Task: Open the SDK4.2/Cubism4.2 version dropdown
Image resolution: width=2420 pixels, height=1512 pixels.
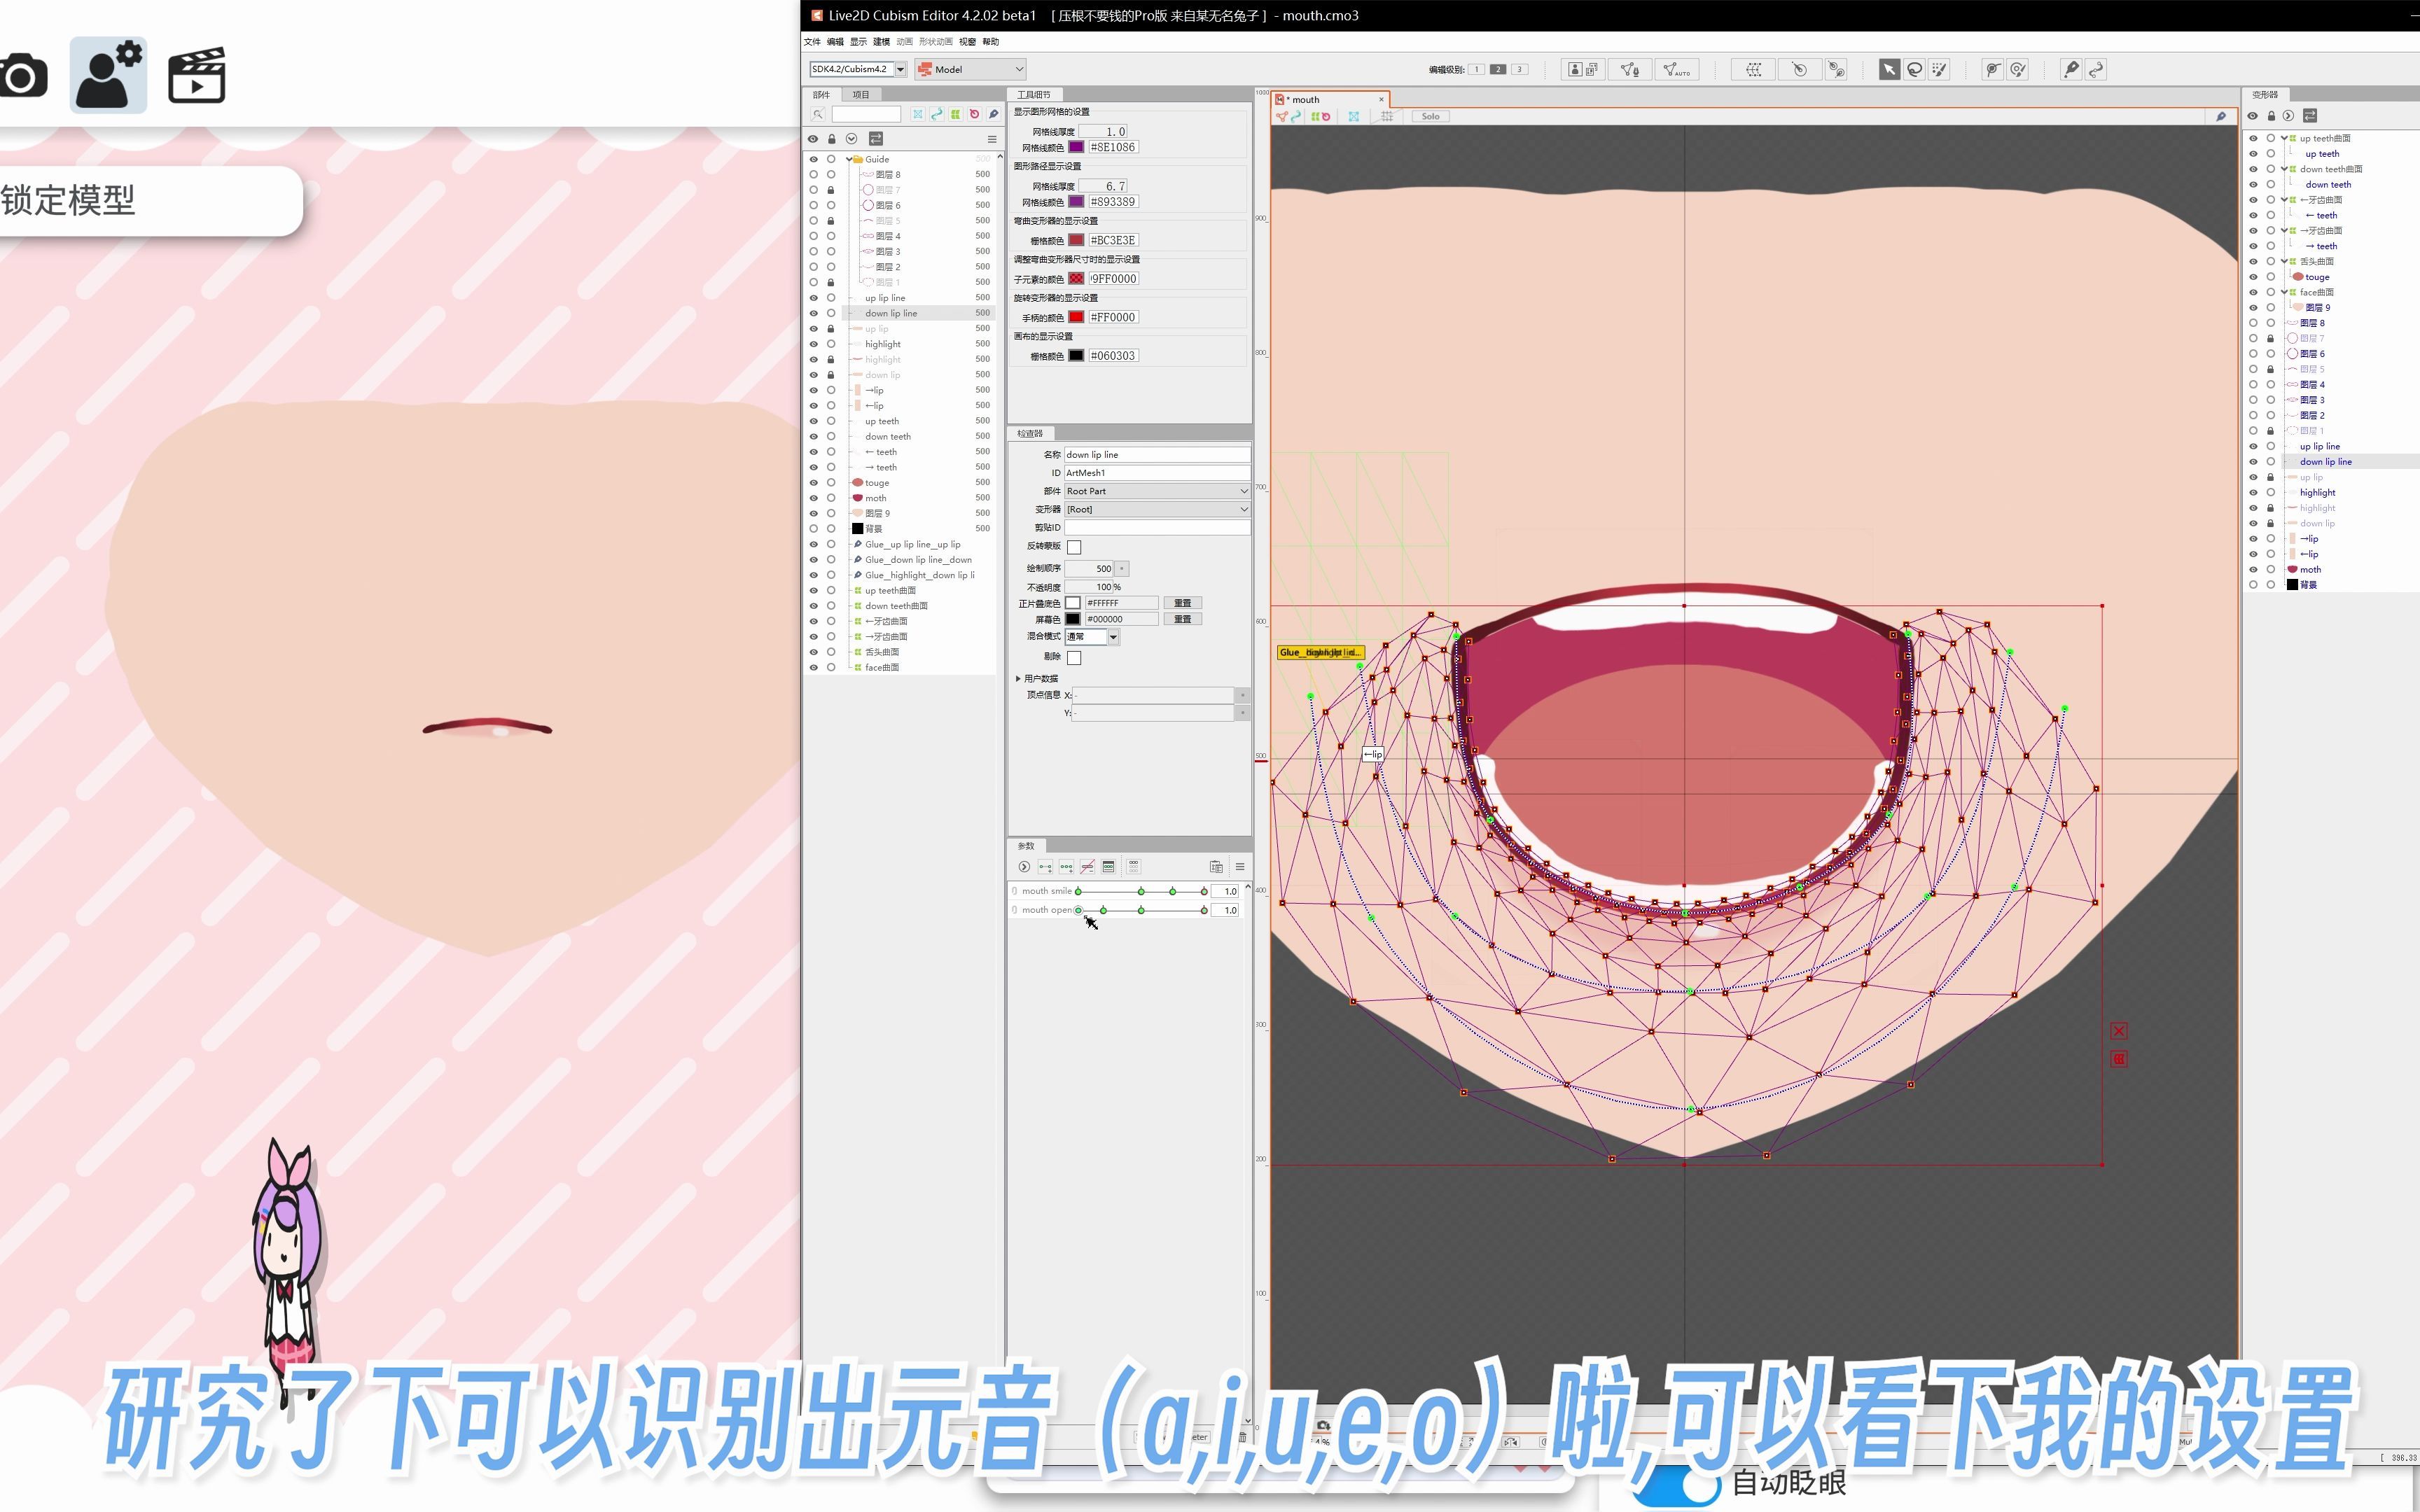Action: tap(900, 69)
